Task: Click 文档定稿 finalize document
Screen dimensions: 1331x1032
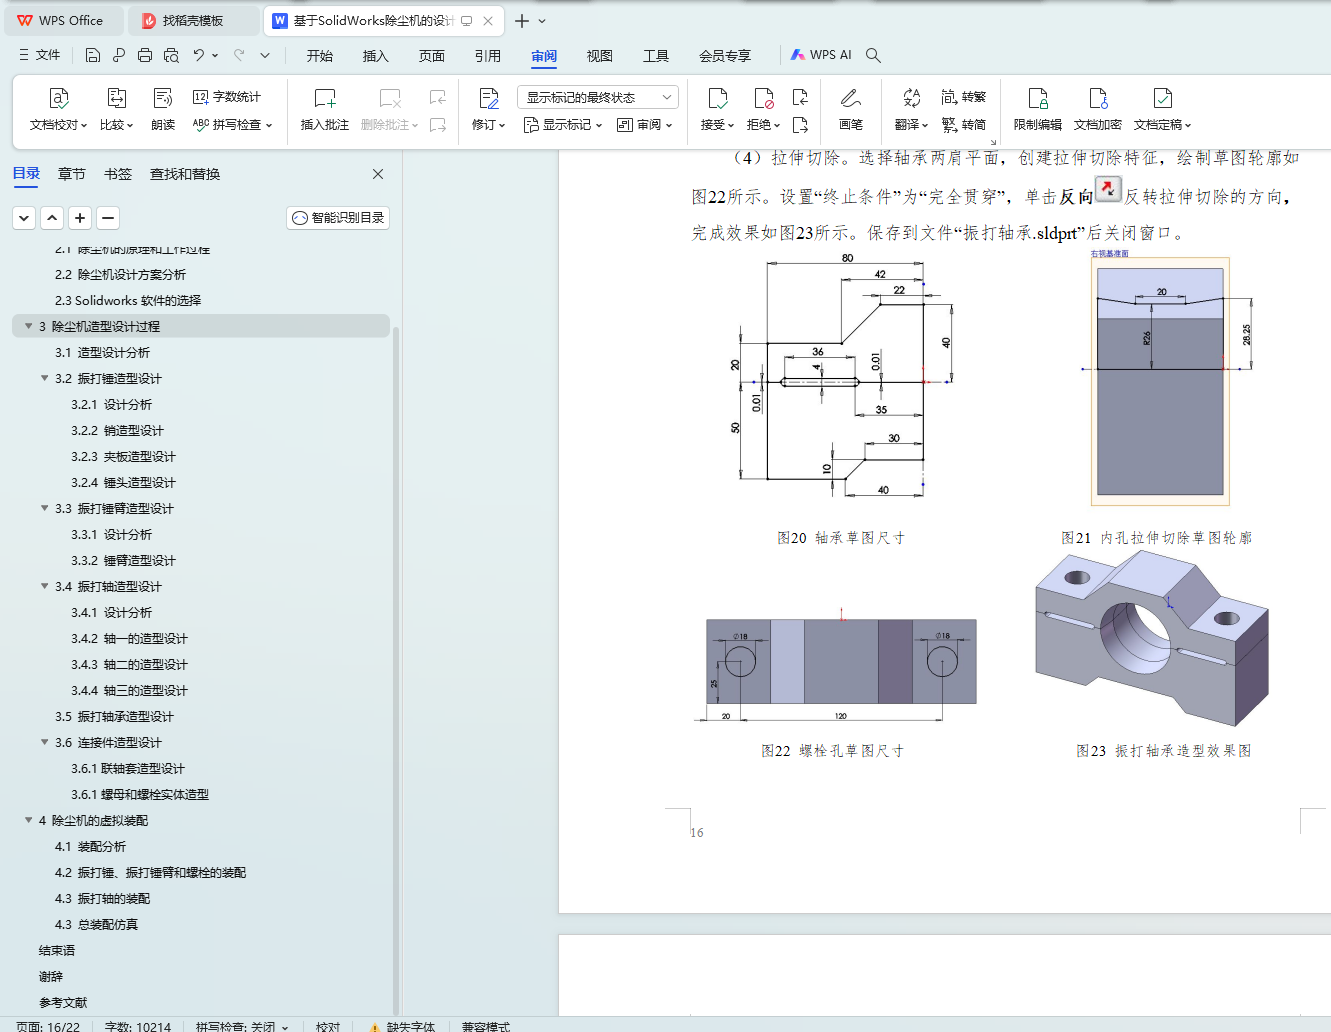Action: (1162, 110)
